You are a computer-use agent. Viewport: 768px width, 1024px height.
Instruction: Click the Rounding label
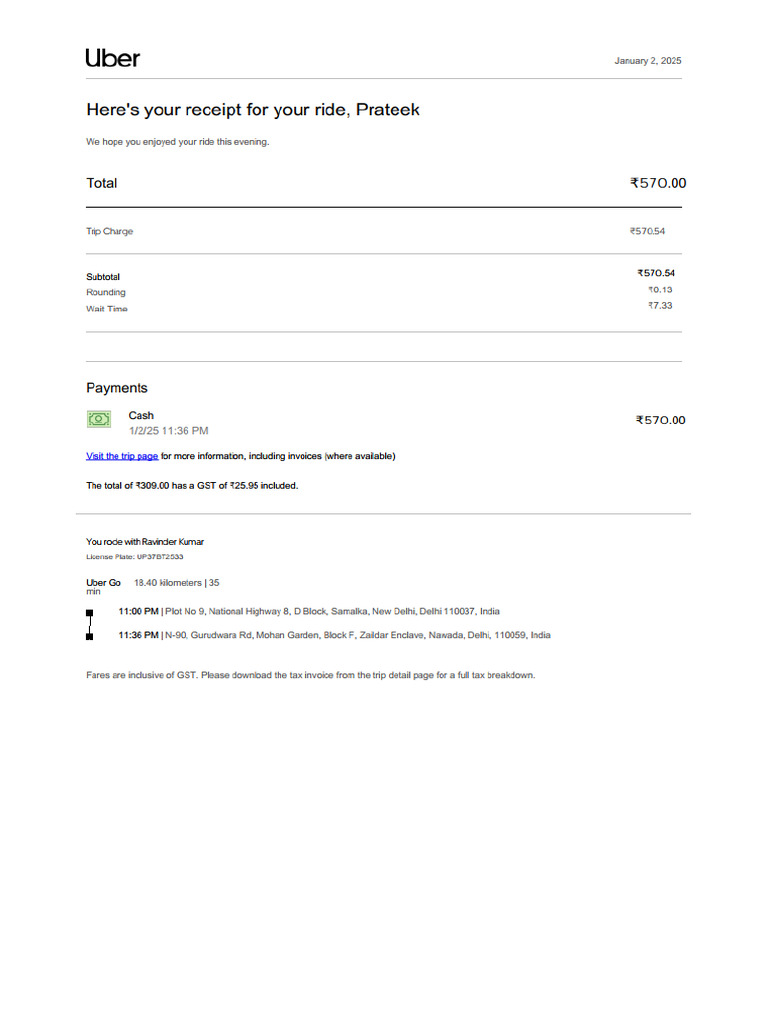point(106,293)
